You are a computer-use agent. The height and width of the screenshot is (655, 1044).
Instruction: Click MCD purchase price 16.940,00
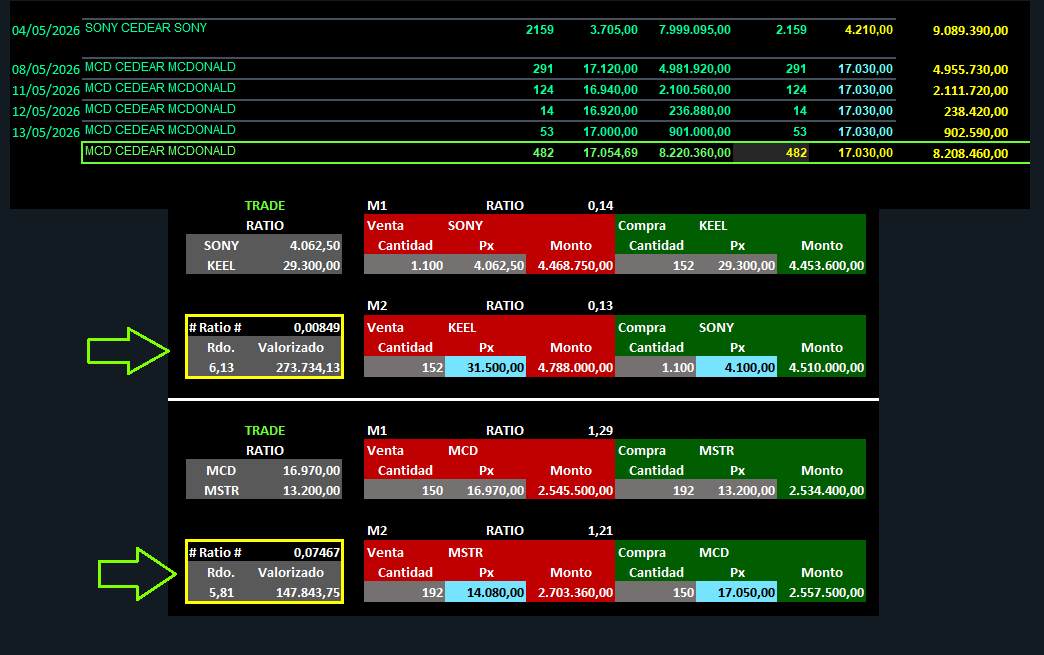point(610,90)
